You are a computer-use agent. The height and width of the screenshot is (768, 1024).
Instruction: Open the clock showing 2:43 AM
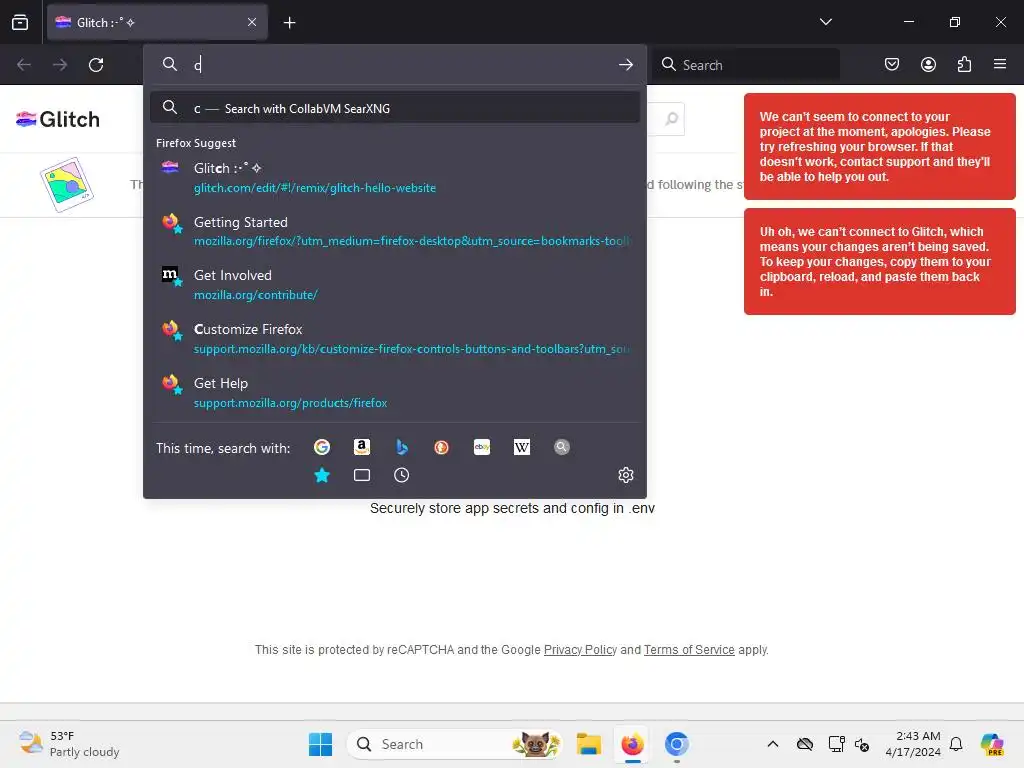click(x=913, y=744)
